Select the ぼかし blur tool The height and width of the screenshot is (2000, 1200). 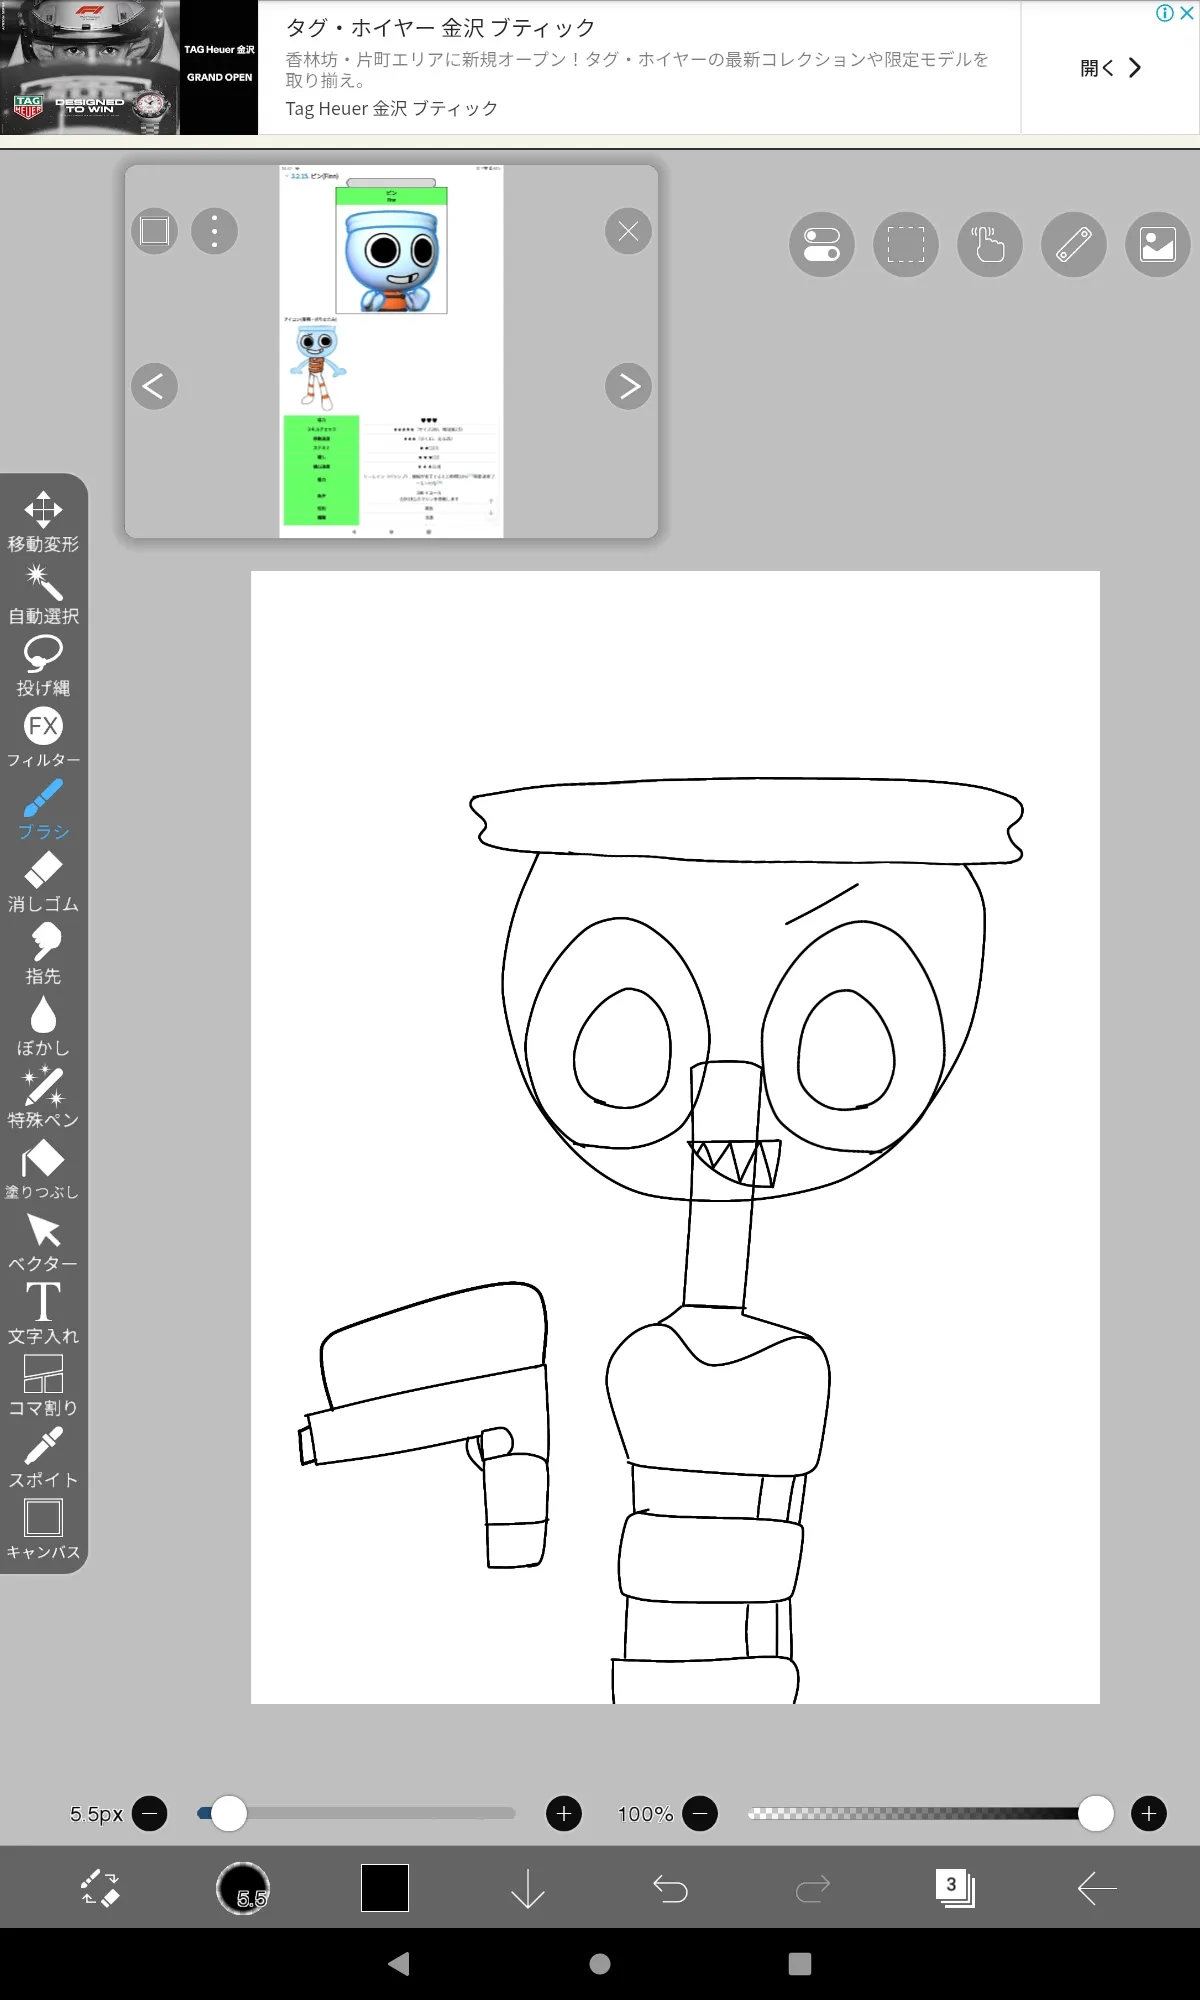tap(43, 1026)
